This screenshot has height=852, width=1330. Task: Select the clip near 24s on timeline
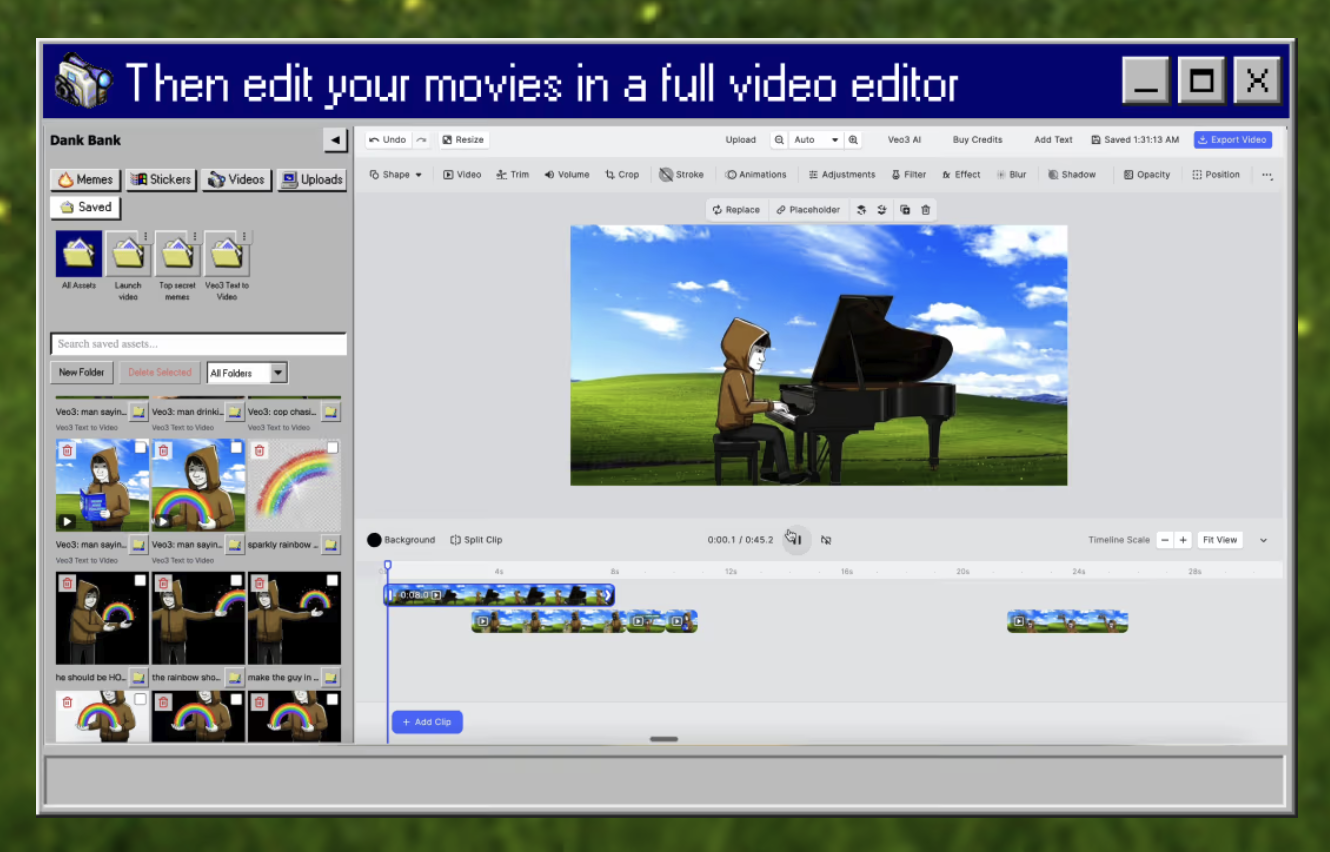tap(1067, 622)
